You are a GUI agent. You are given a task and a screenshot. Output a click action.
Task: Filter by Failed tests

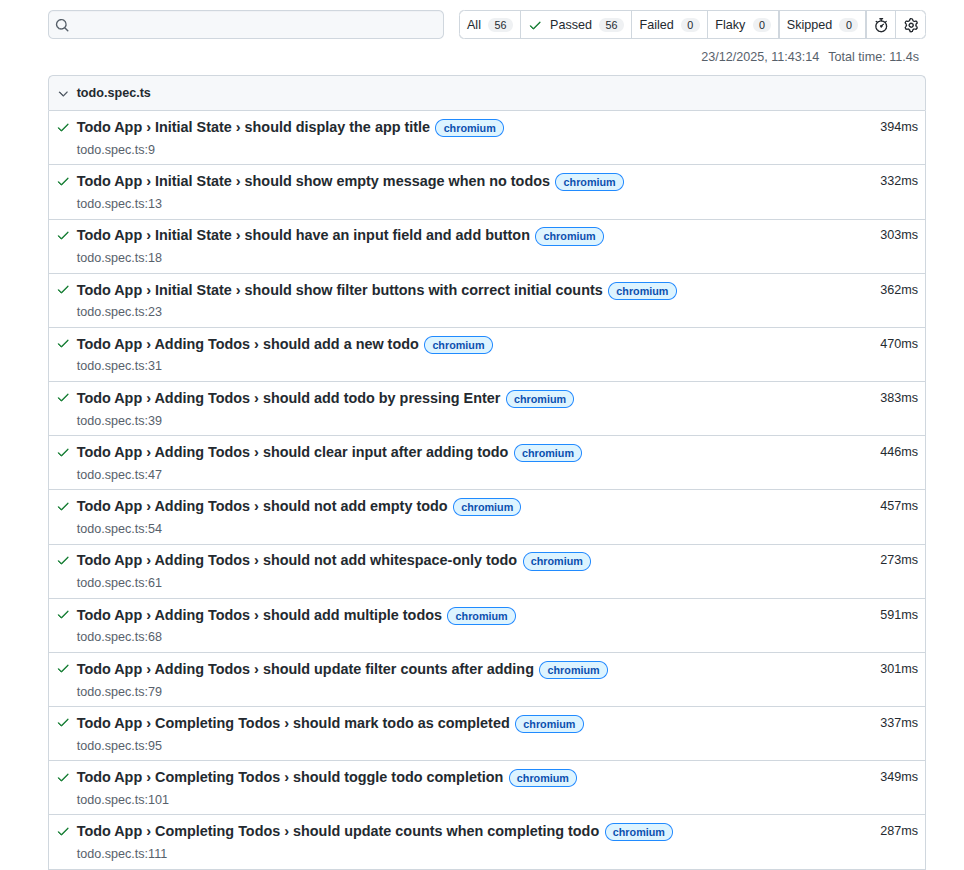[668, 25]
